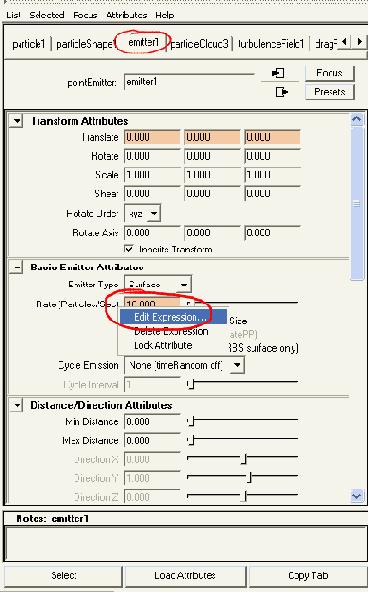Open the Emitter Type dropdown
This screenshot has height=592, width=368.
(158, 284)
